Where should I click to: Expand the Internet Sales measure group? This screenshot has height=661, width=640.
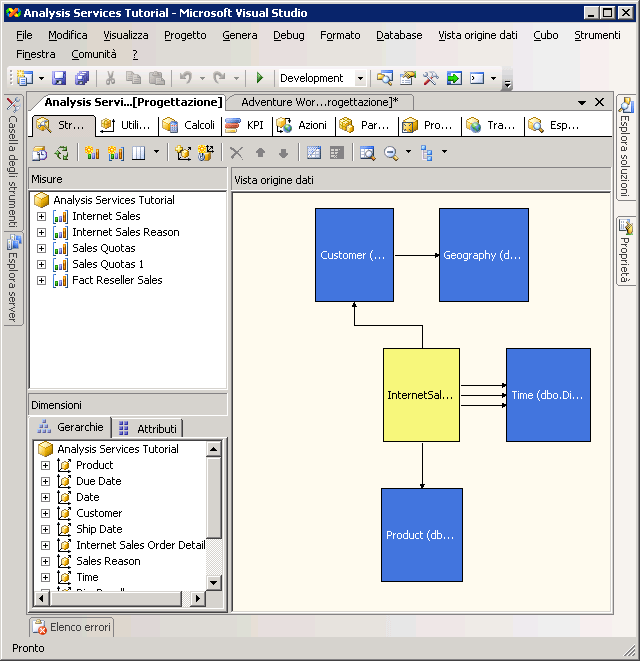[x=41, y=216]
